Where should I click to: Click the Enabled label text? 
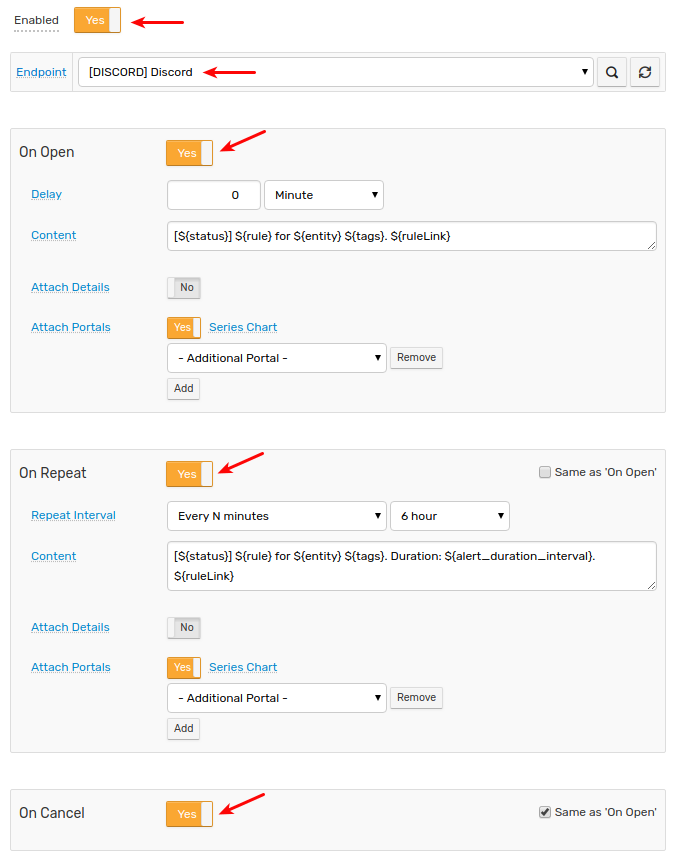tap(36, 20)
